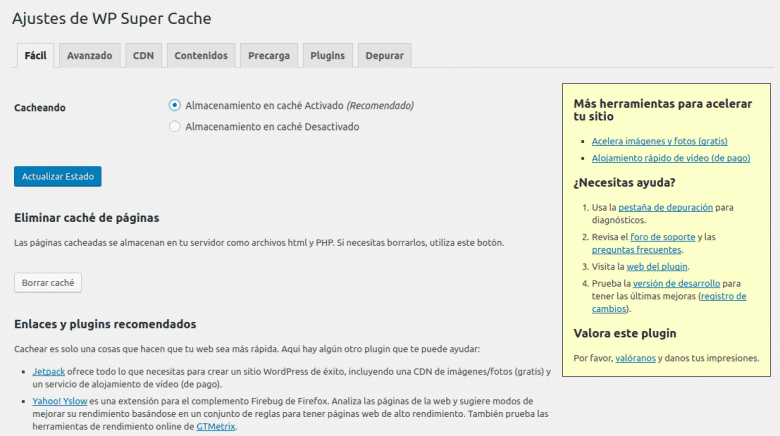Open Acelera imágenes y fotos (gratis) link
This screenshot has width=780, height=436.
point(660,141)
